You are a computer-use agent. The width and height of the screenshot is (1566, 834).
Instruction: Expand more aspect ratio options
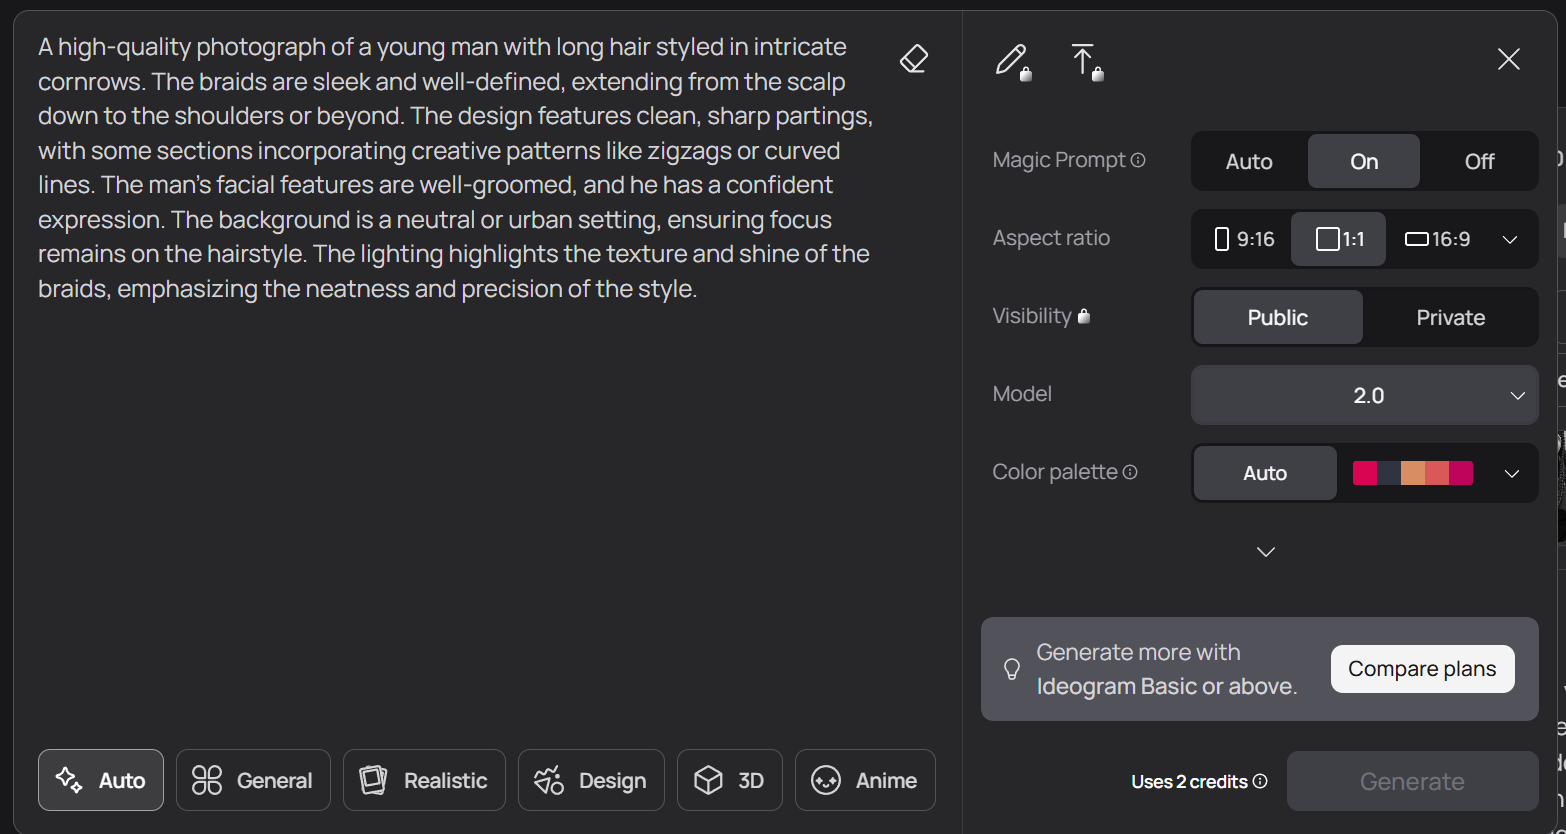(x=1510, y=239)
